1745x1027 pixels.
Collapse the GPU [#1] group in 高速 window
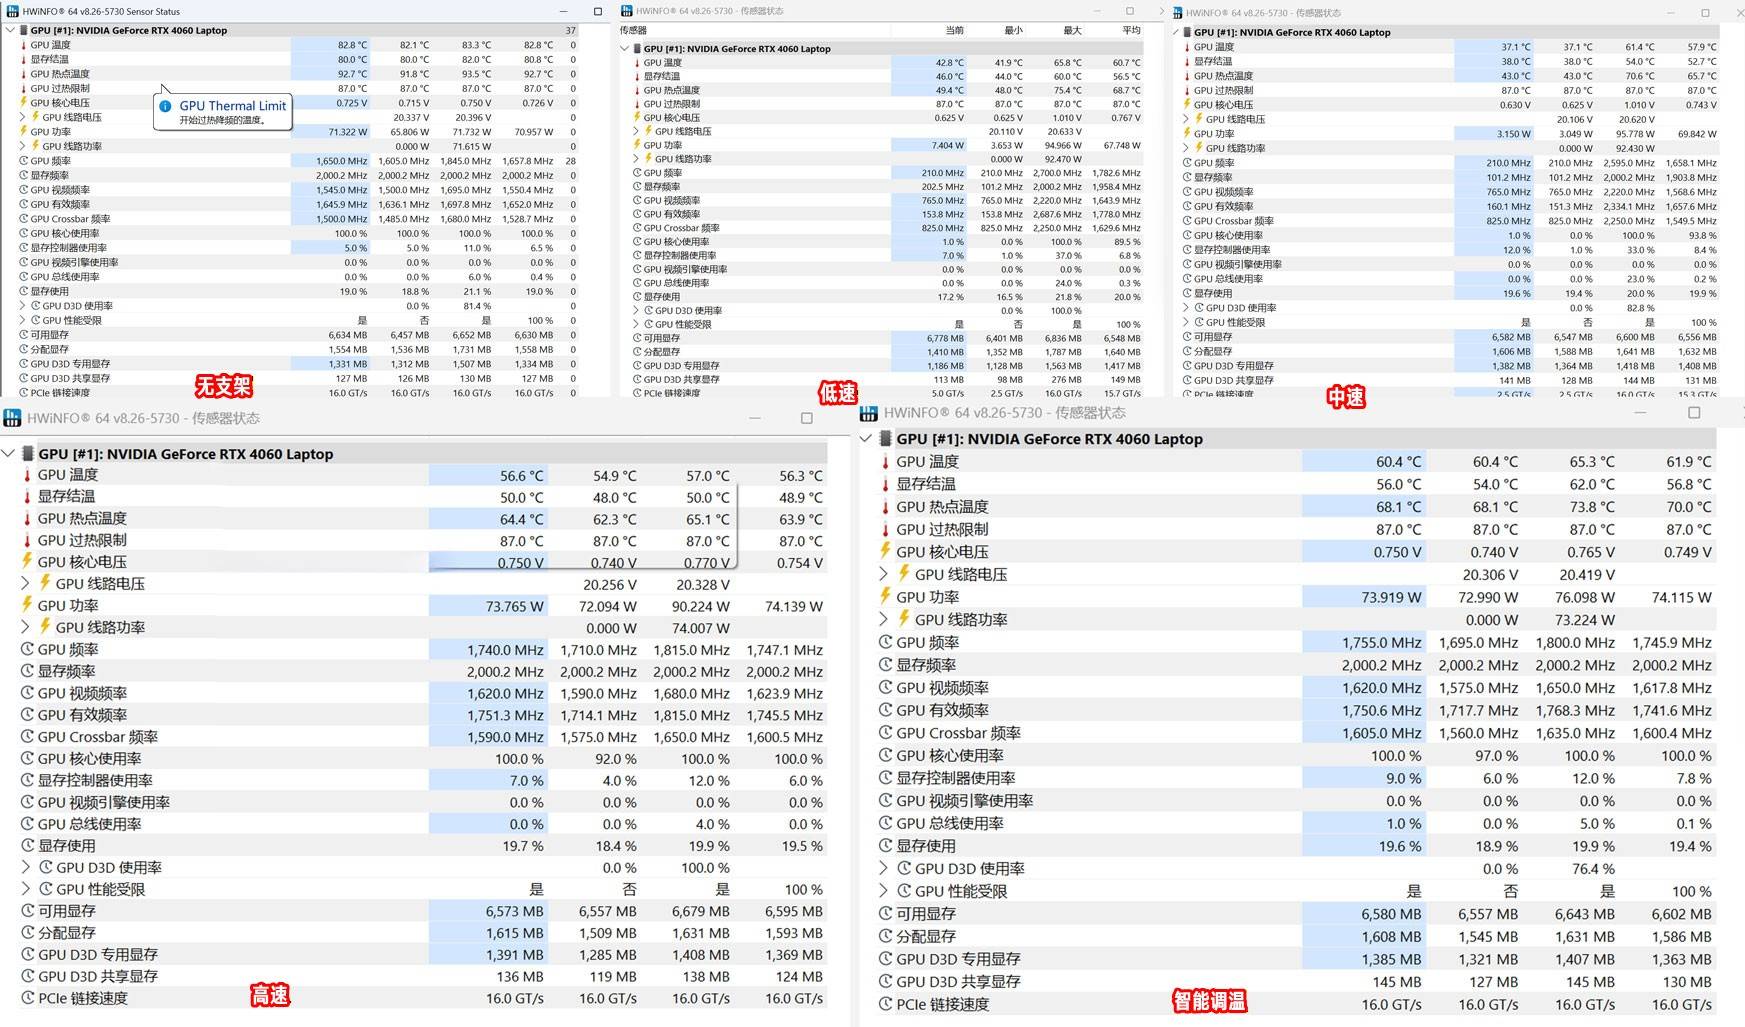click(9, 454)
